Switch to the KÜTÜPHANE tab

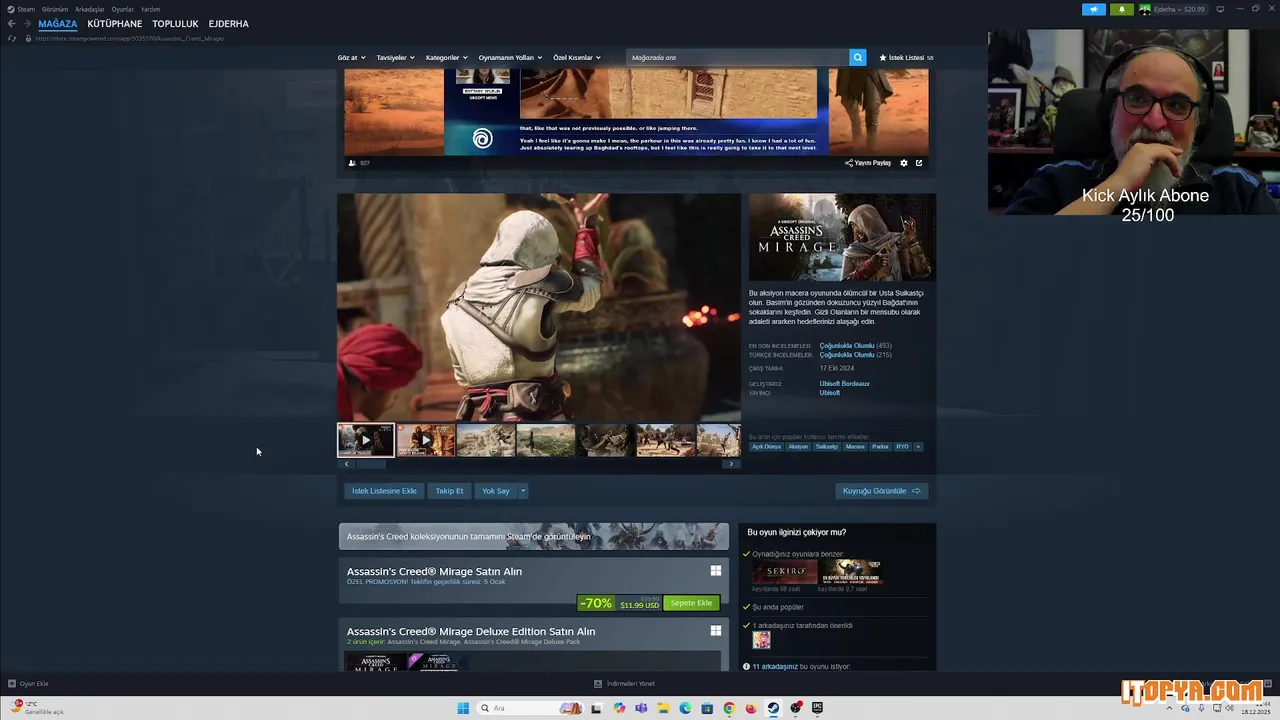115,24
